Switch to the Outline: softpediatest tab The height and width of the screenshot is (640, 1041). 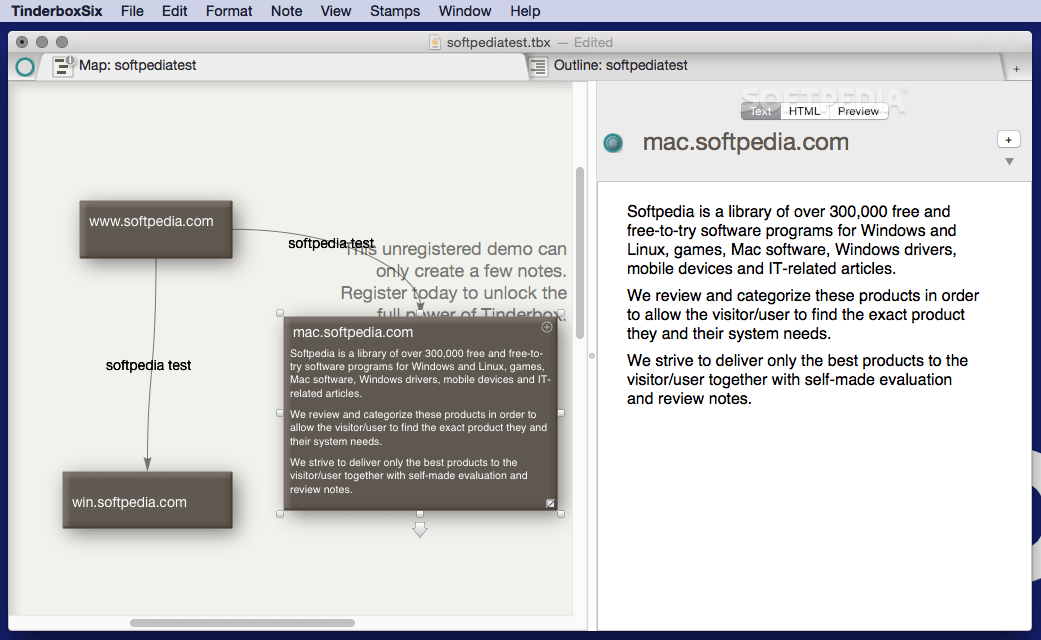point(767,66)
